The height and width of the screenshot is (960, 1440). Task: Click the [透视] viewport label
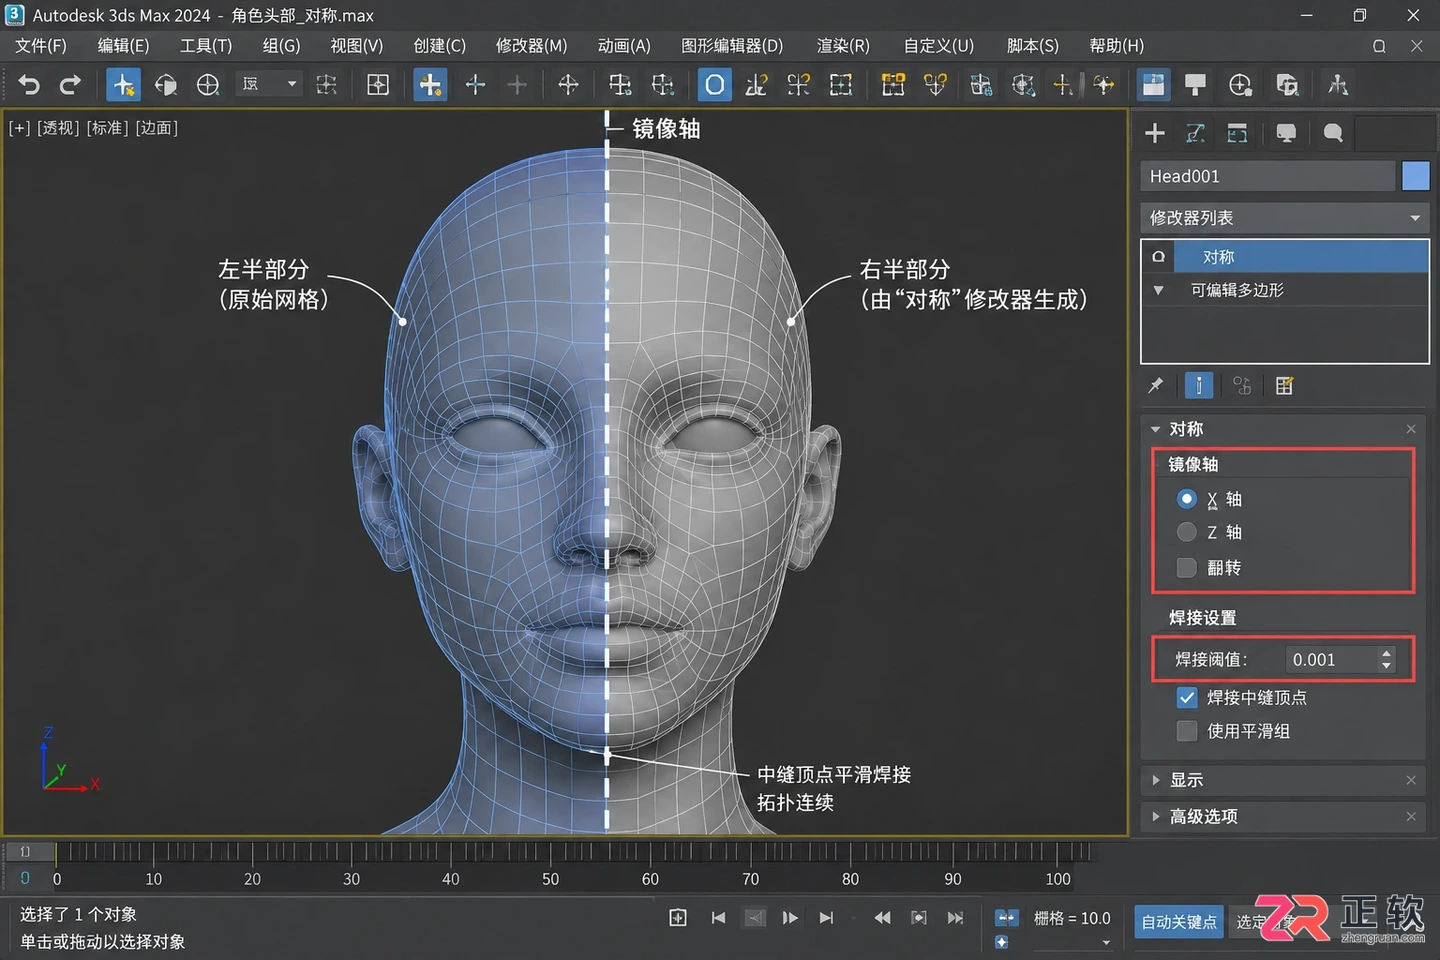click(x=58, y=128)
